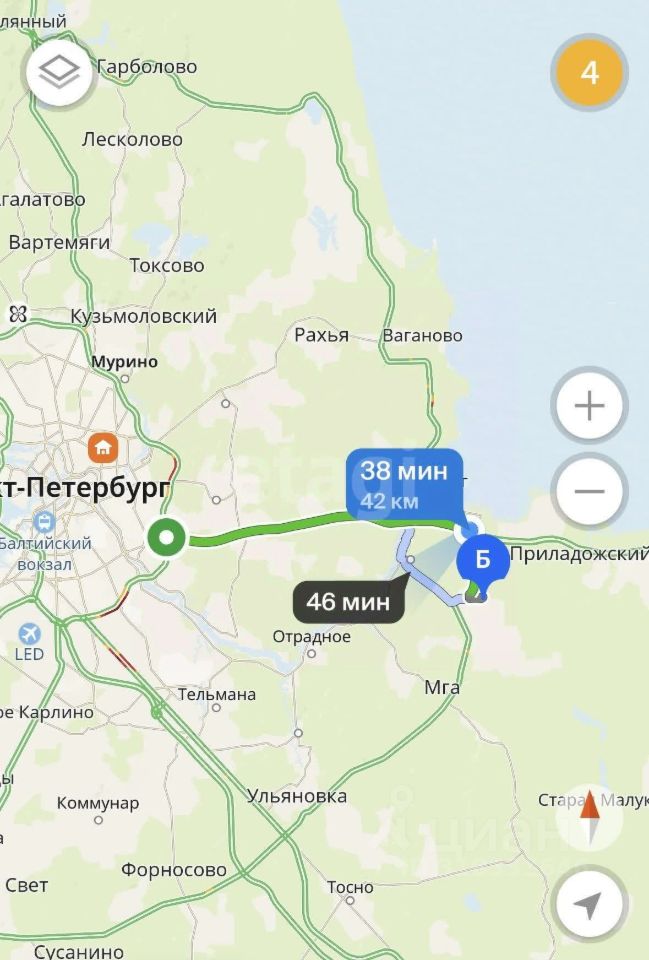Select the Ульяновка label on map
Viewport: 649px width, 960px height.
click(x=297, y=796)
